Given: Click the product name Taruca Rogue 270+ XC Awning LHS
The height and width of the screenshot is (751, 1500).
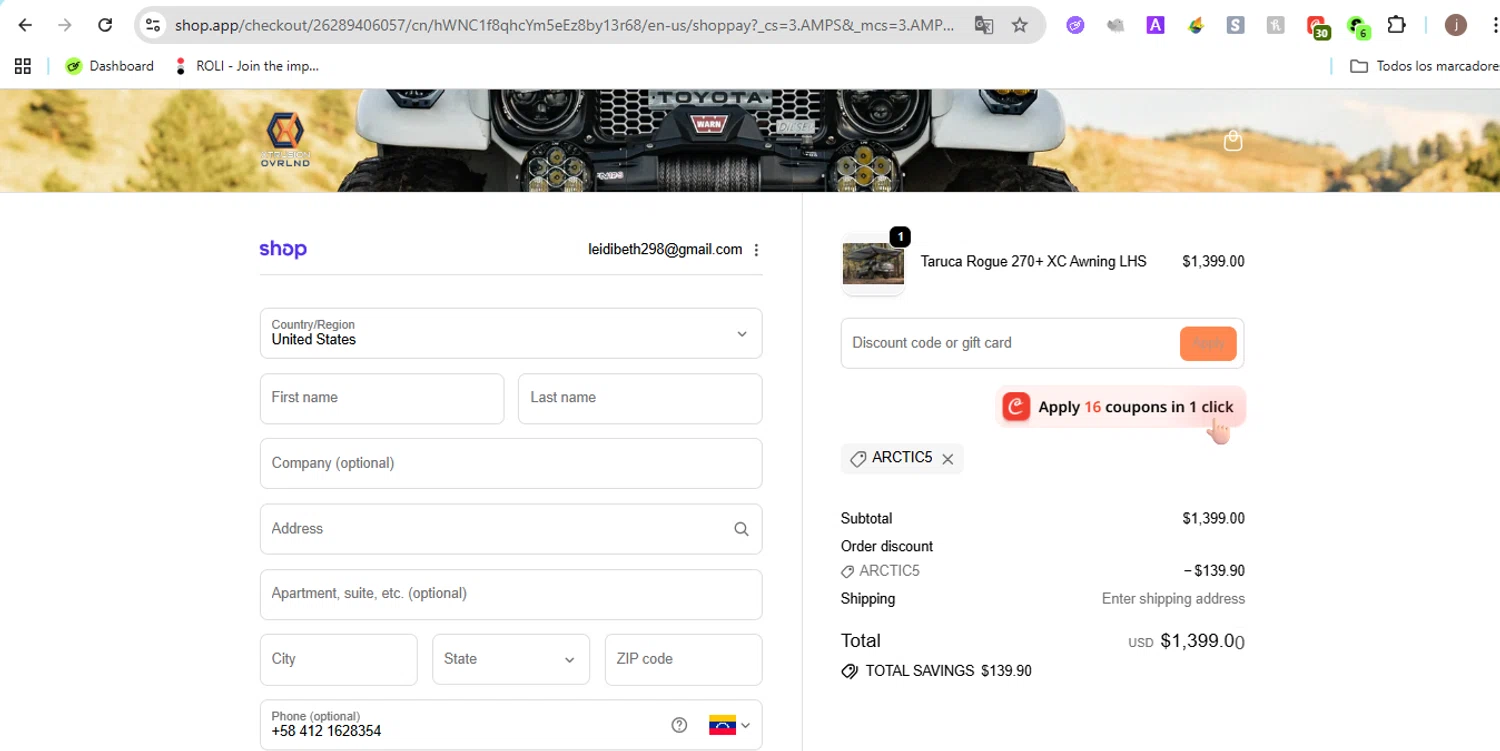Looking at the screenshot, I should point(1033,261).
